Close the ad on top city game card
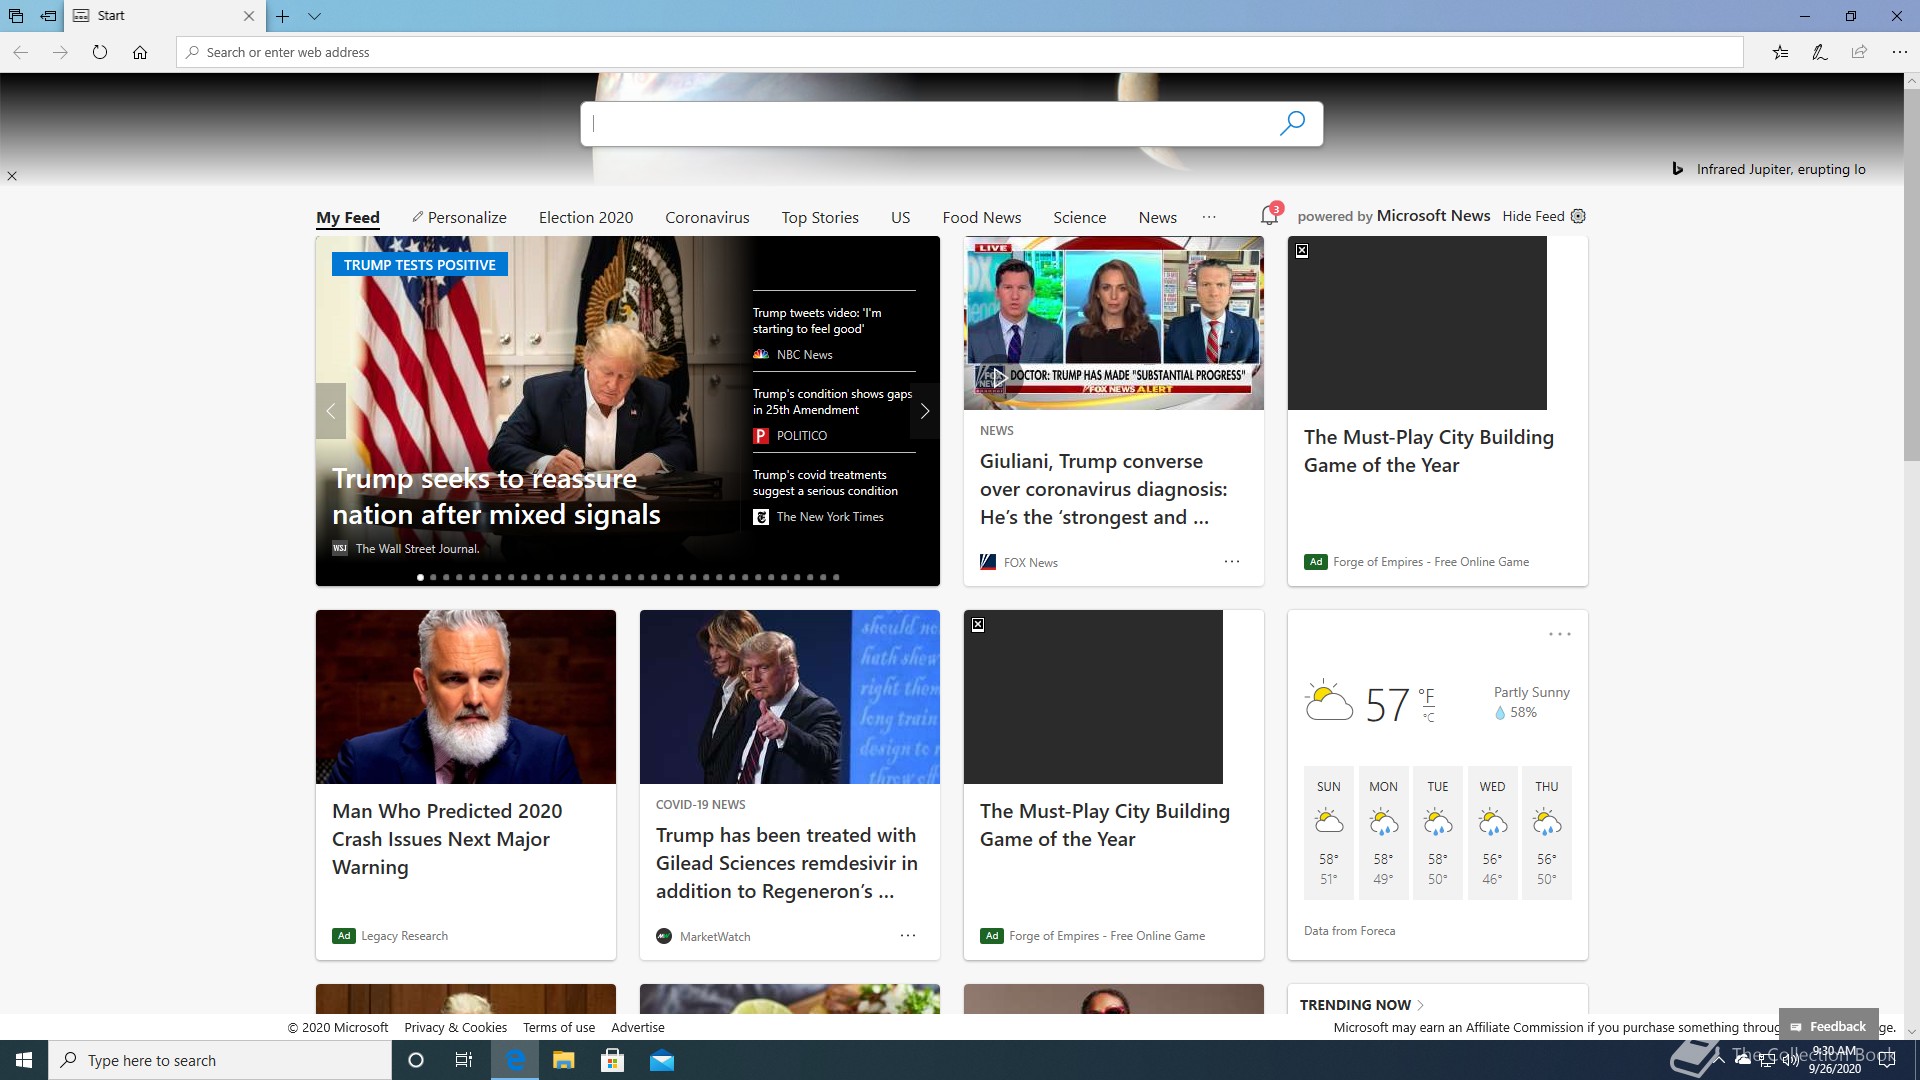This screenshot has height=1080, width=1920. click(1302, 251)
